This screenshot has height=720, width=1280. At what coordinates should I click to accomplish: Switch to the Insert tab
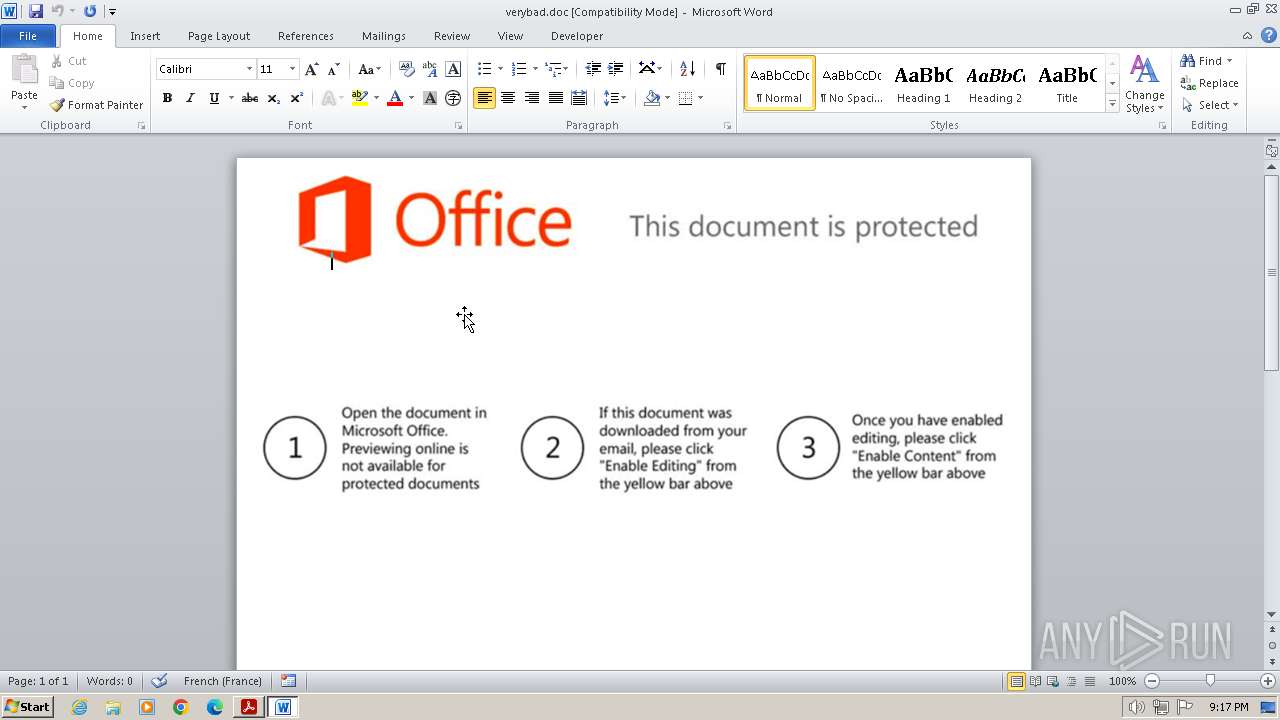[145, 36]
